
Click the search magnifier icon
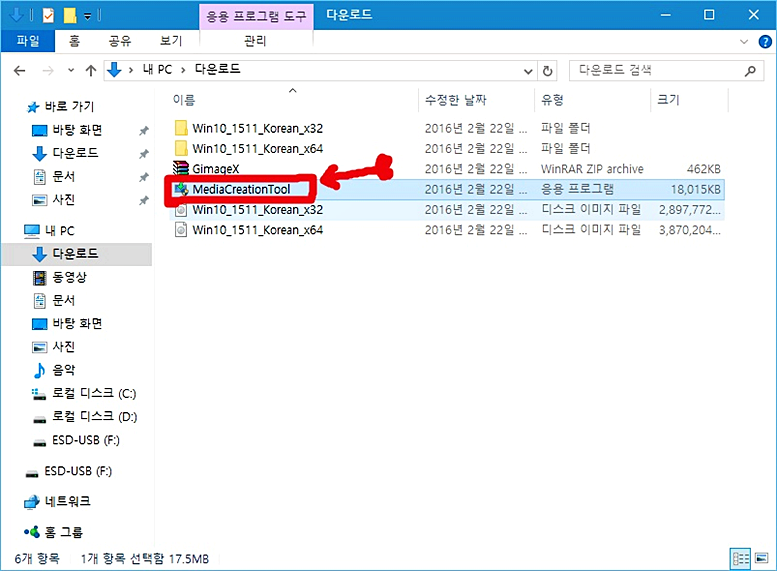pyautogui.click(x=750, y=71)
